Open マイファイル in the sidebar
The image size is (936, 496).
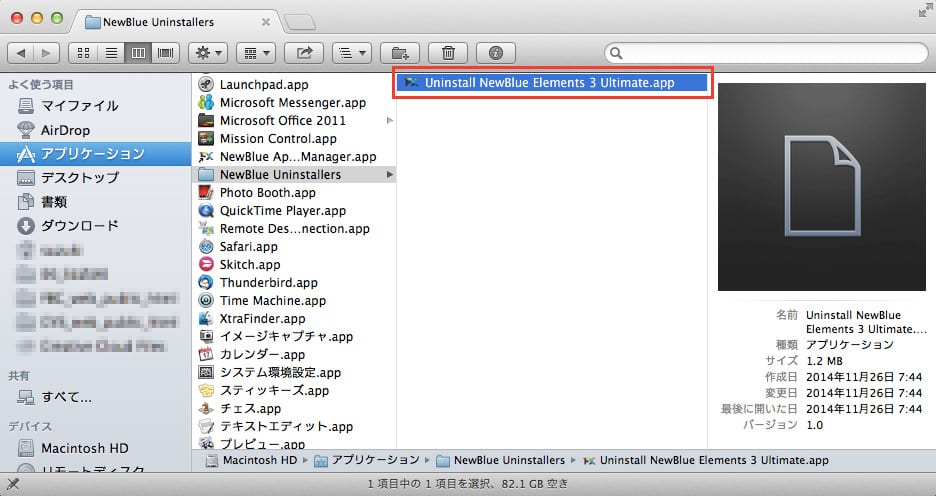tap(95, 106)
